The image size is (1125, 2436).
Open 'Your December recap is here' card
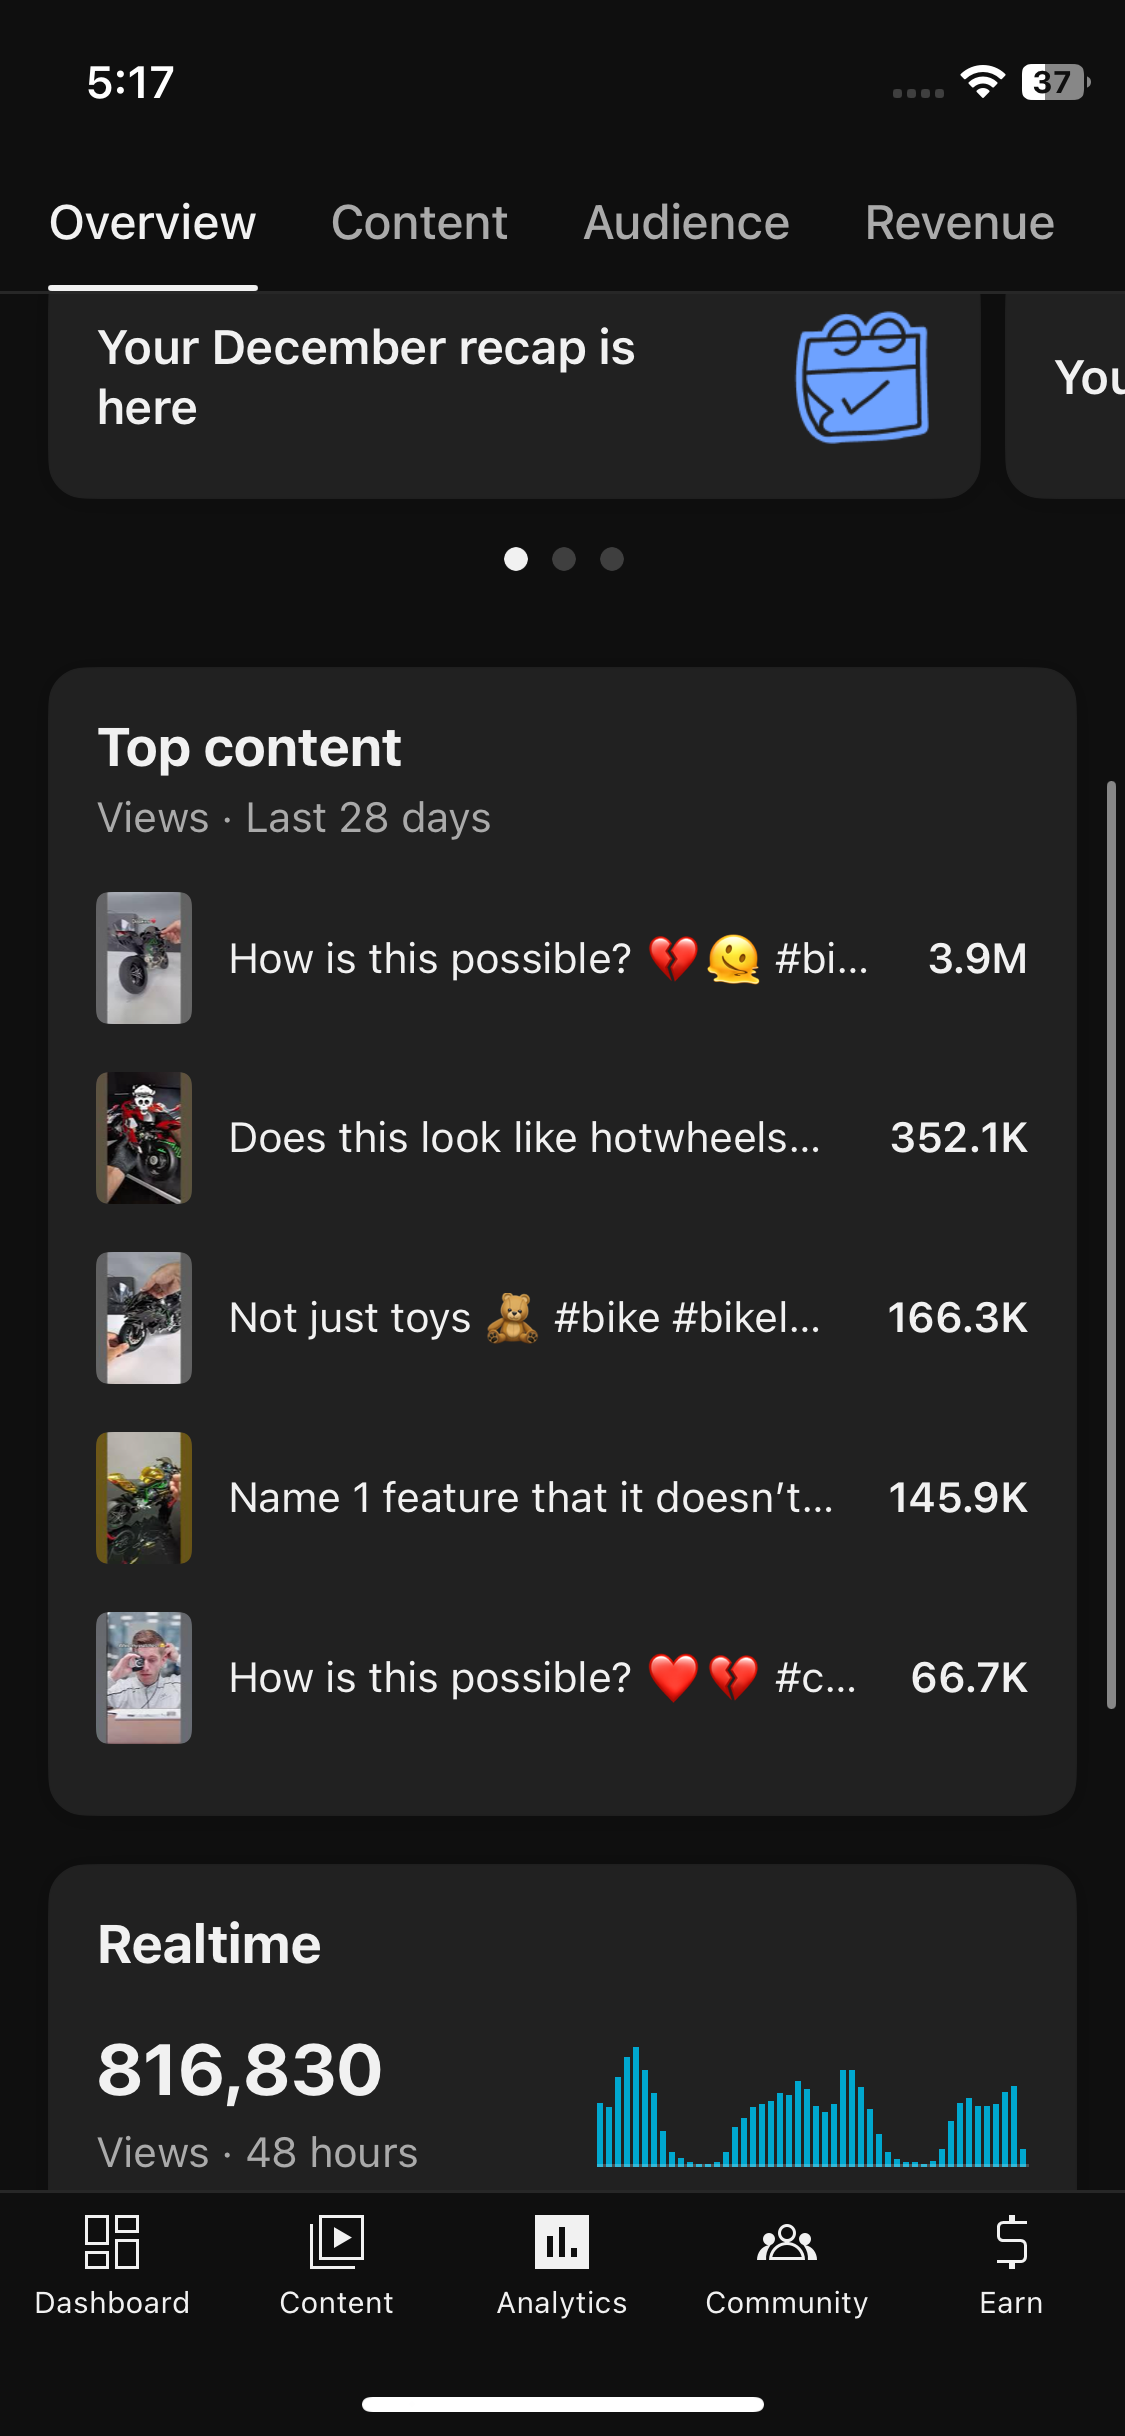pos(400,380)
